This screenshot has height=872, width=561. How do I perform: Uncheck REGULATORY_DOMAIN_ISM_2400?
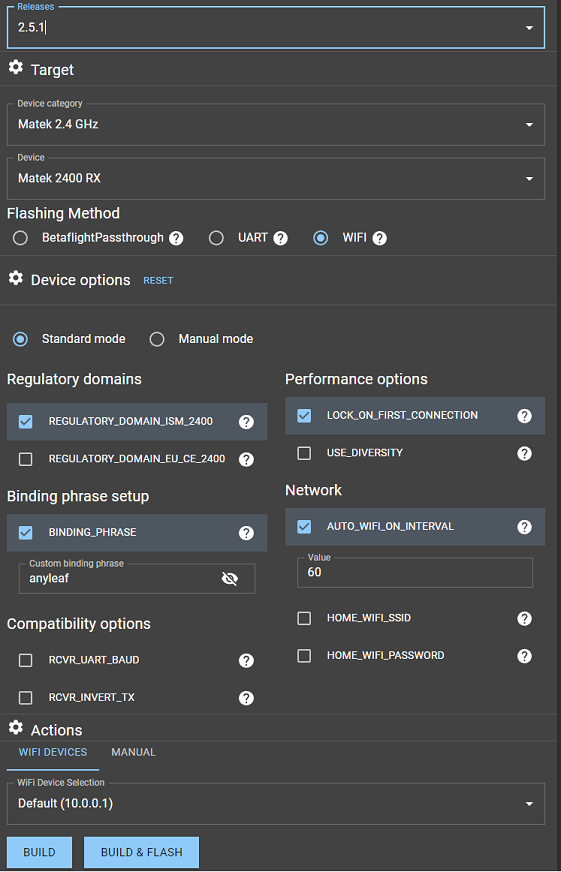[26, 422]
